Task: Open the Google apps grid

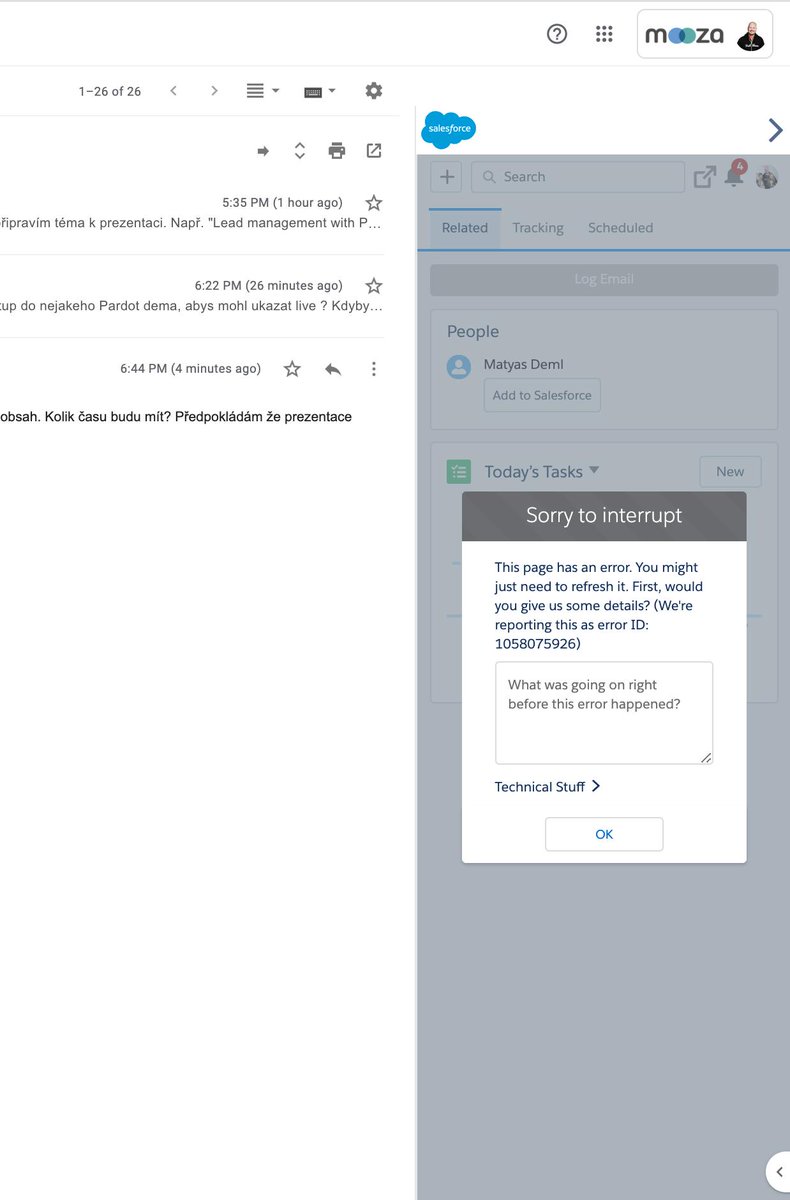Action: pos(604,34)
